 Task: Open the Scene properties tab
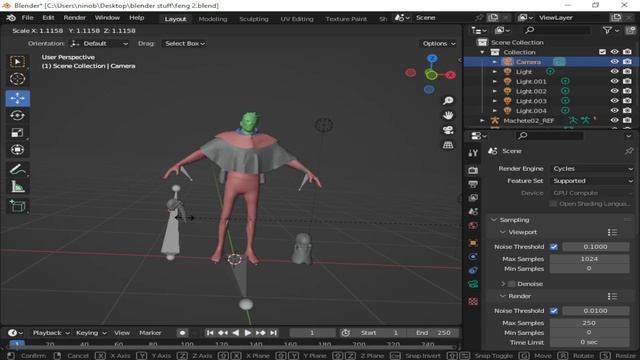(473, 211)
